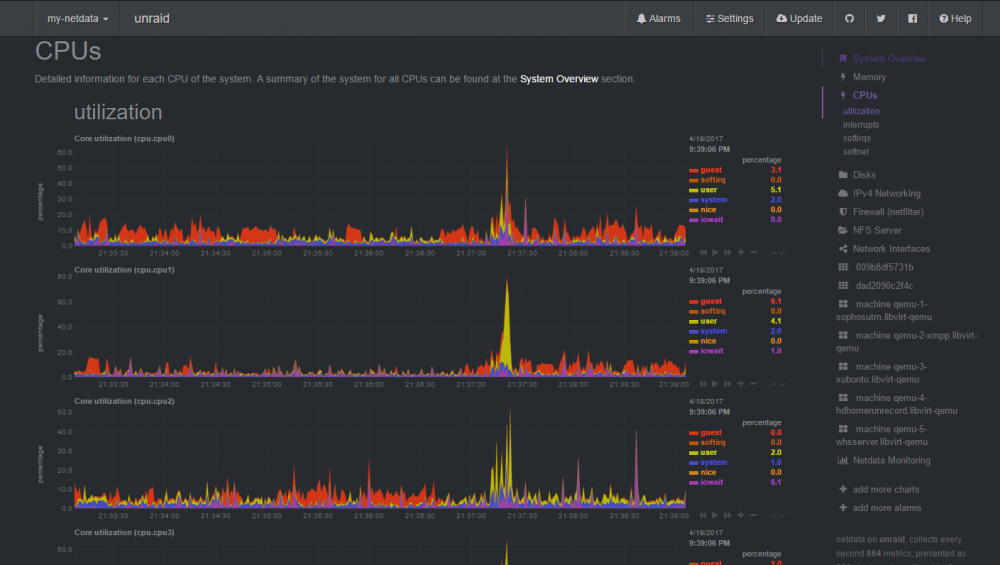The width and height of the screenshot is (1000, 565).
Task: Select interrupts submenu under CPUs
Action: (x=861, y=125)
